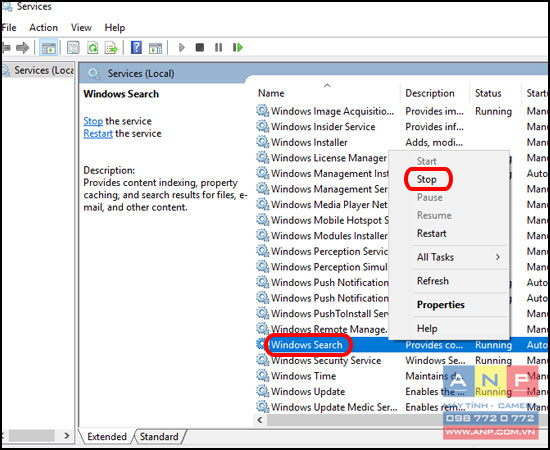Click gear icon beside Windows License Manager
The image size is (550, 450).
tap(262, 157)
